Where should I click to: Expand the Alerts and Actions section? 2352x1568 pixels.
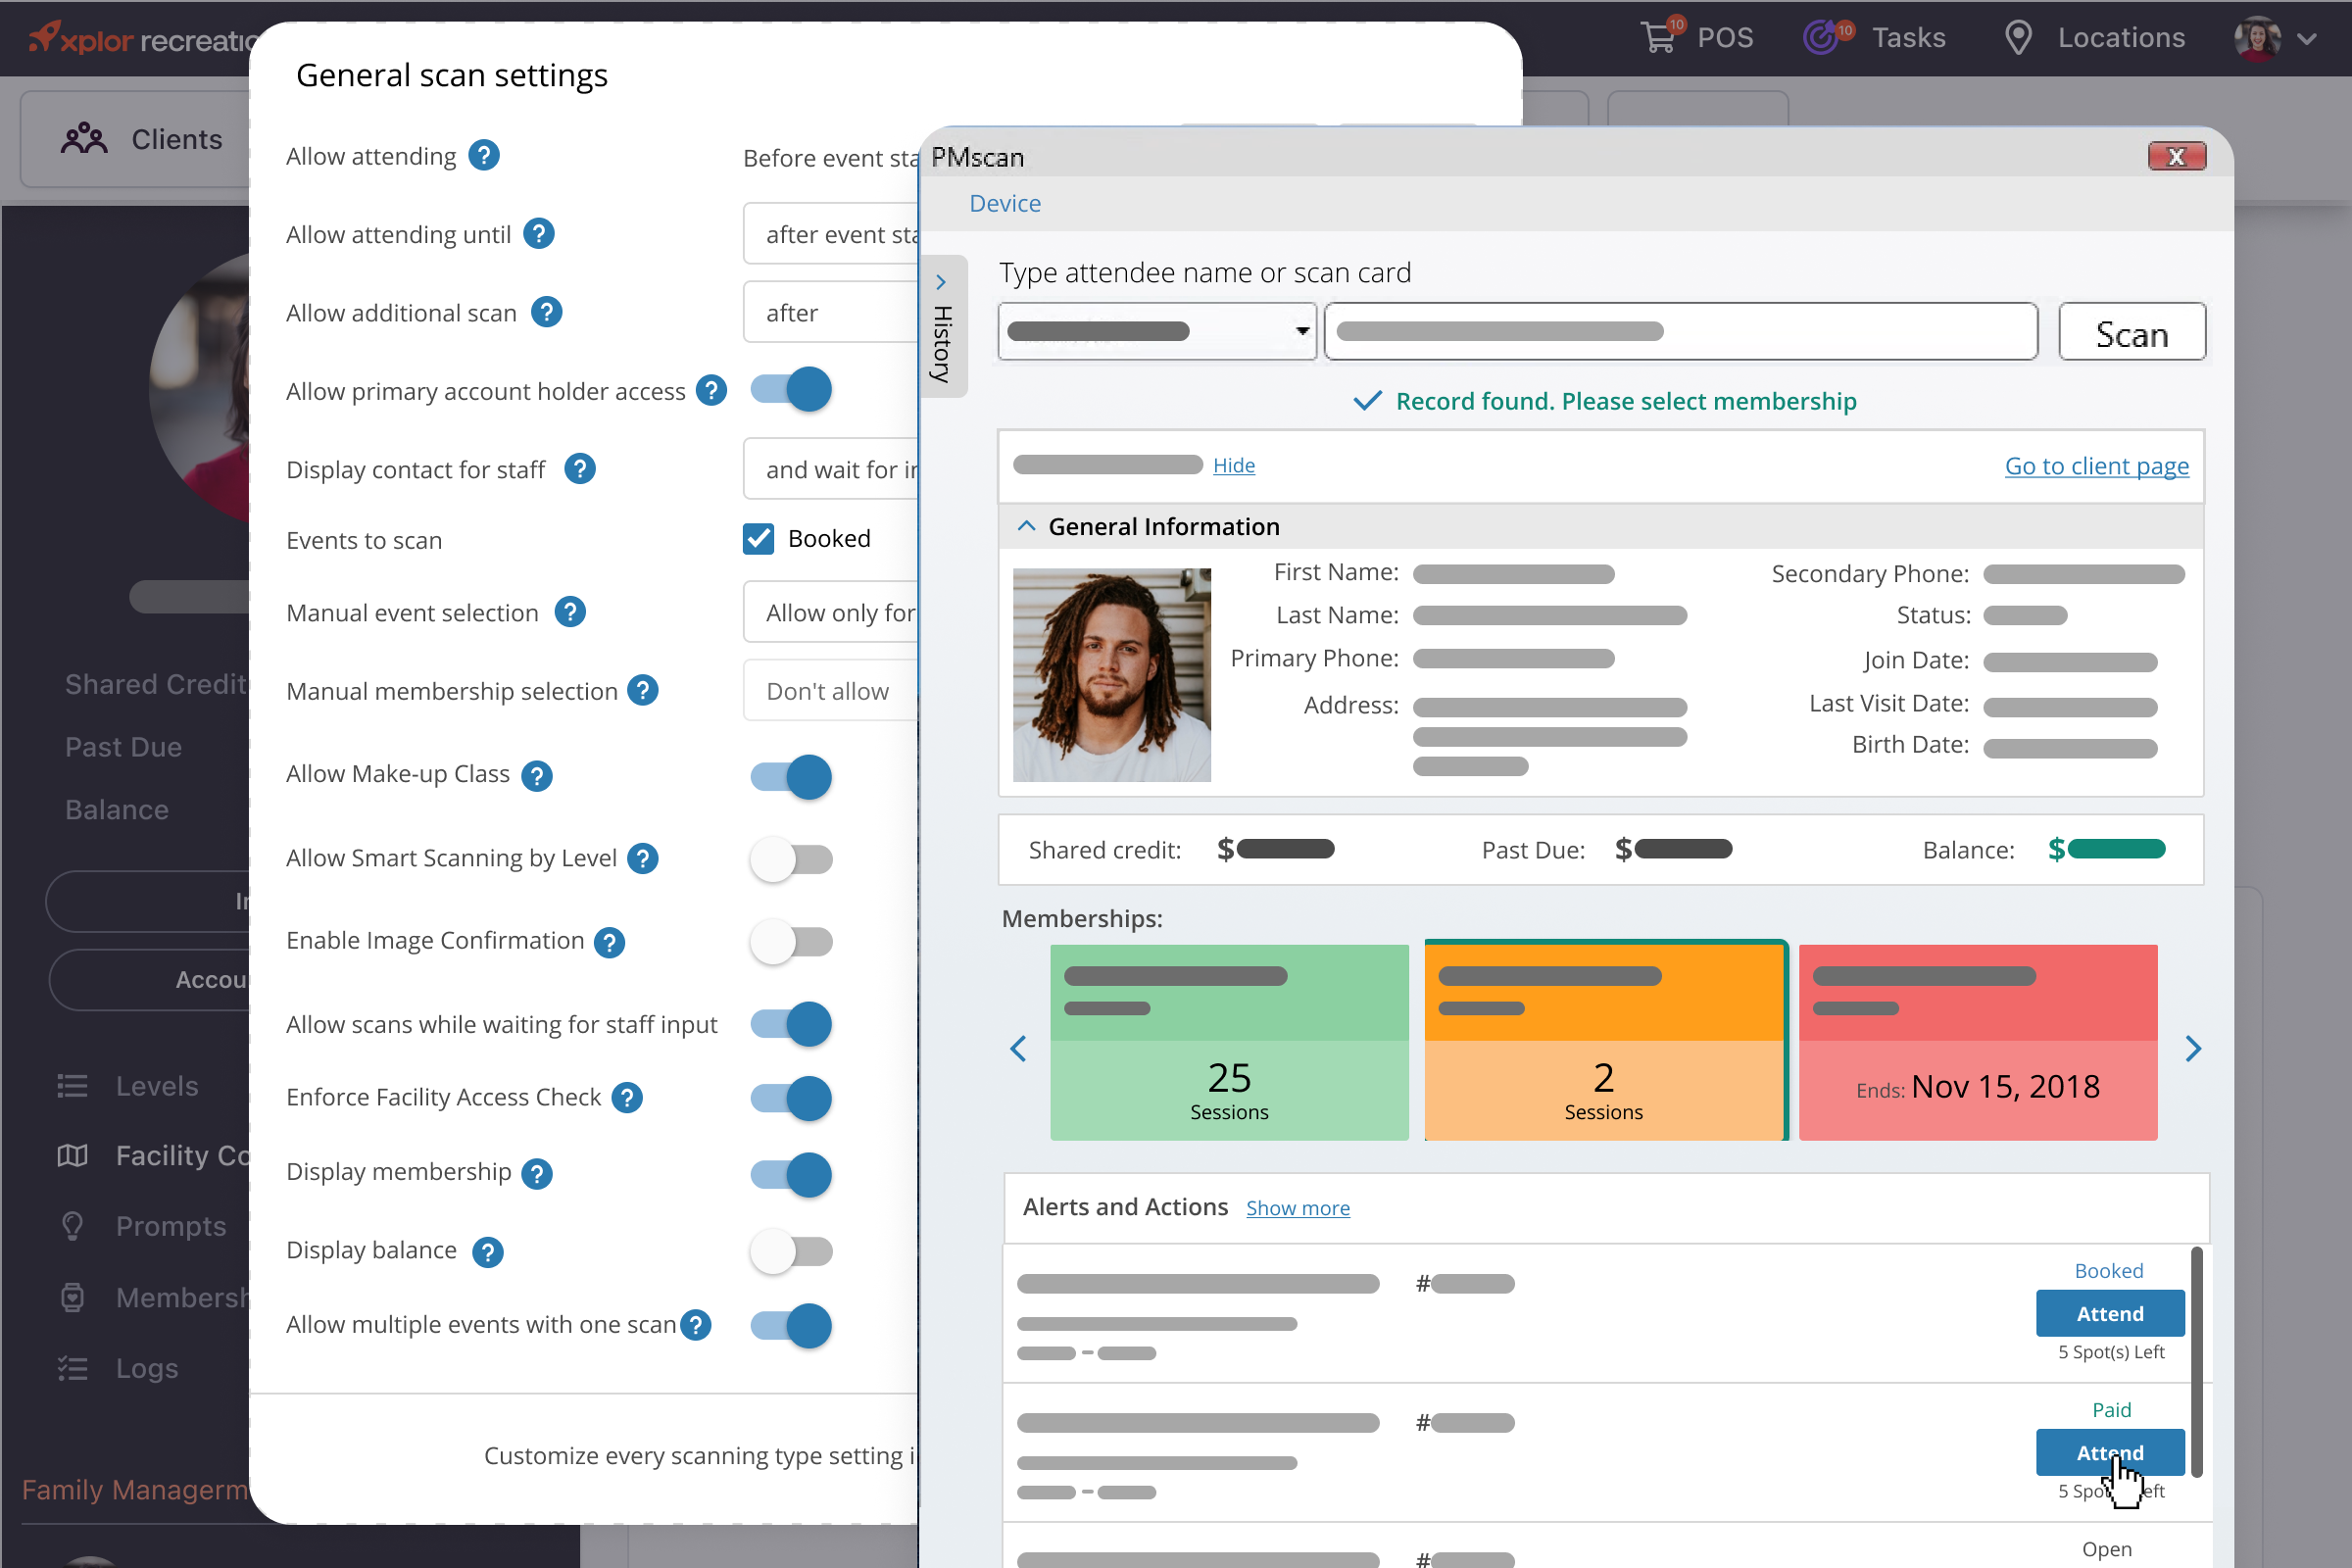[x=1297, y=1205]
